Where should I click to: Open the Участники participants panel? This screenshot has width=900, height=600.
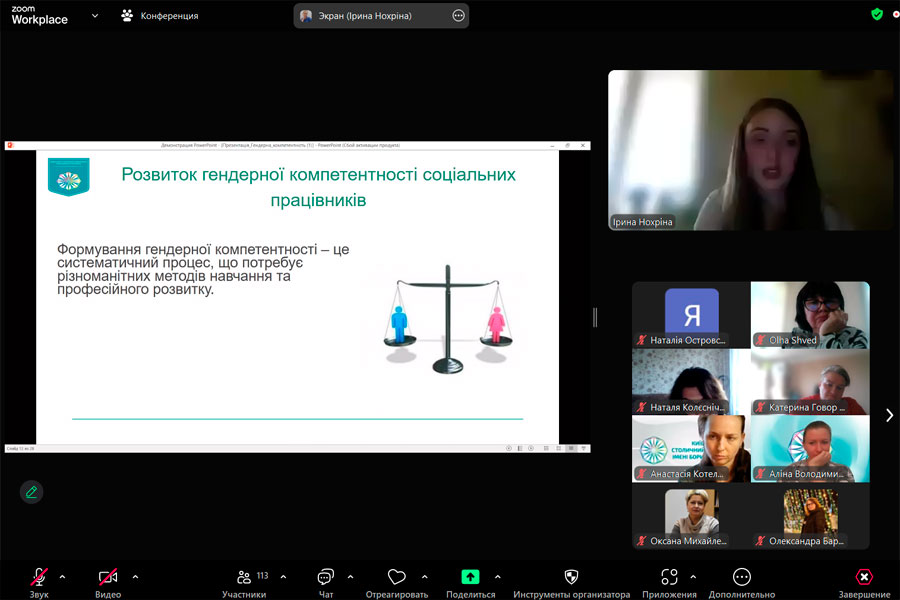244,576
